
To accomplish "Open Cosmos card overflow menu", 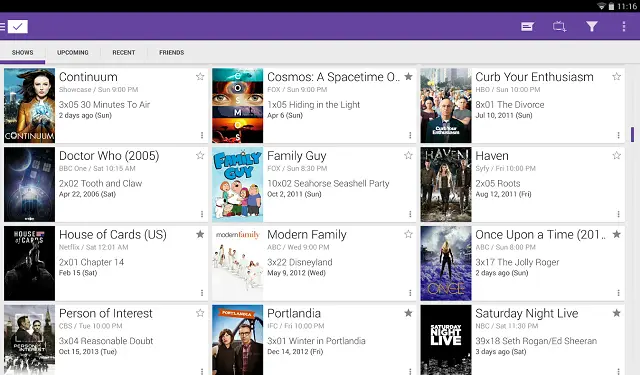I will point(410,135).
